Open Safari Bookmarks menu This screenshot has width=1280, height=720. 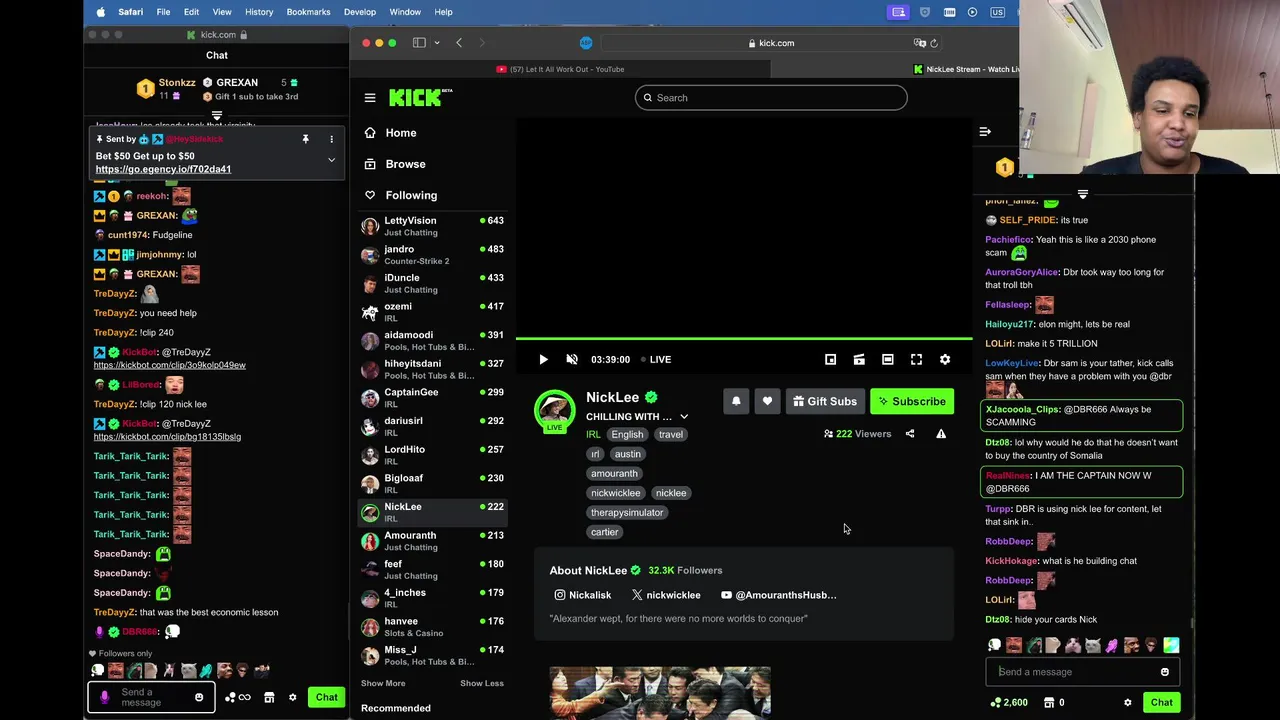point(308,12)
